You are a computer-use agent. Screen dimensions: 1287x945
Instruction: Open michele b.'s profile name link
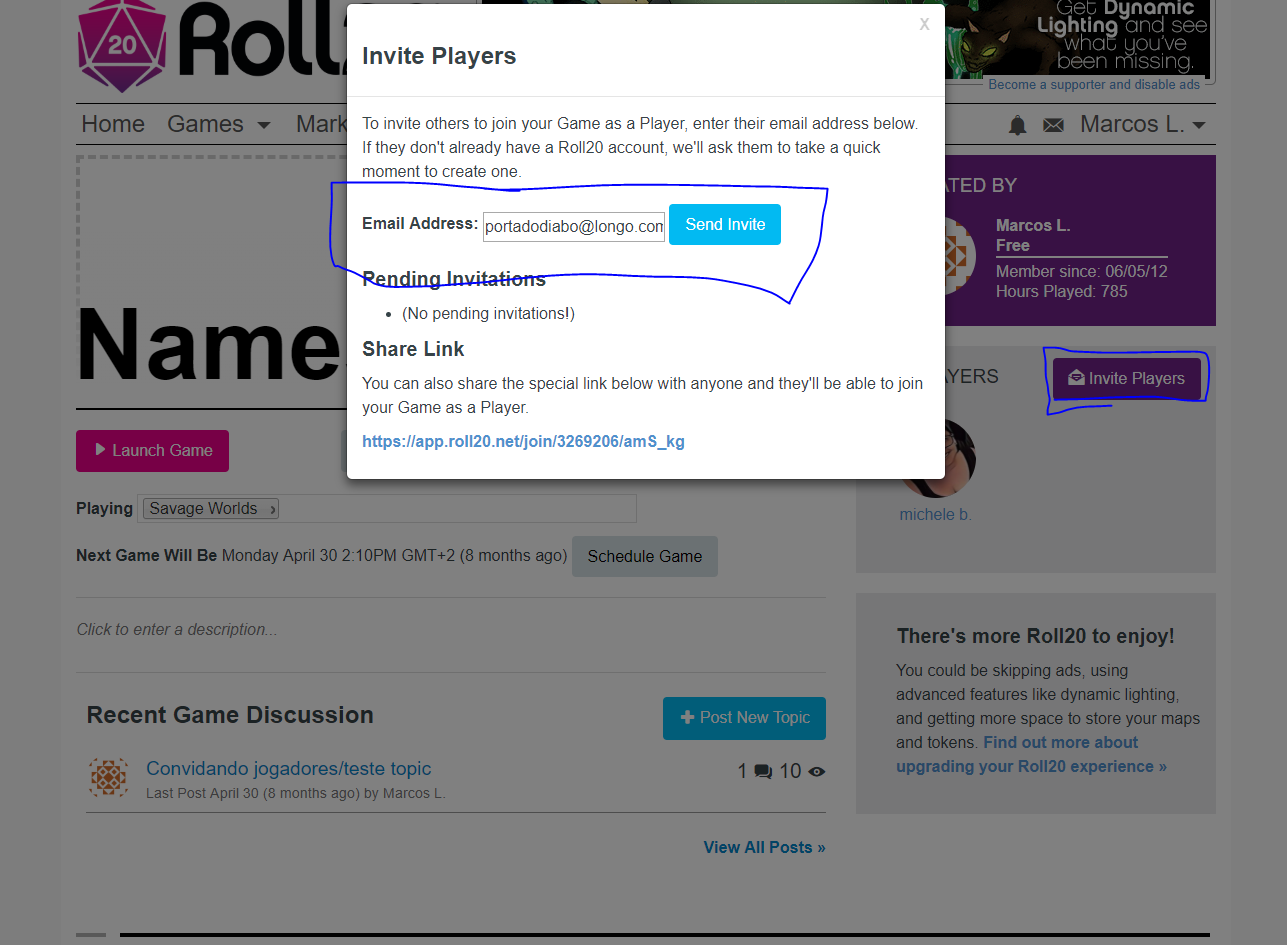click(x=936, y=514)
